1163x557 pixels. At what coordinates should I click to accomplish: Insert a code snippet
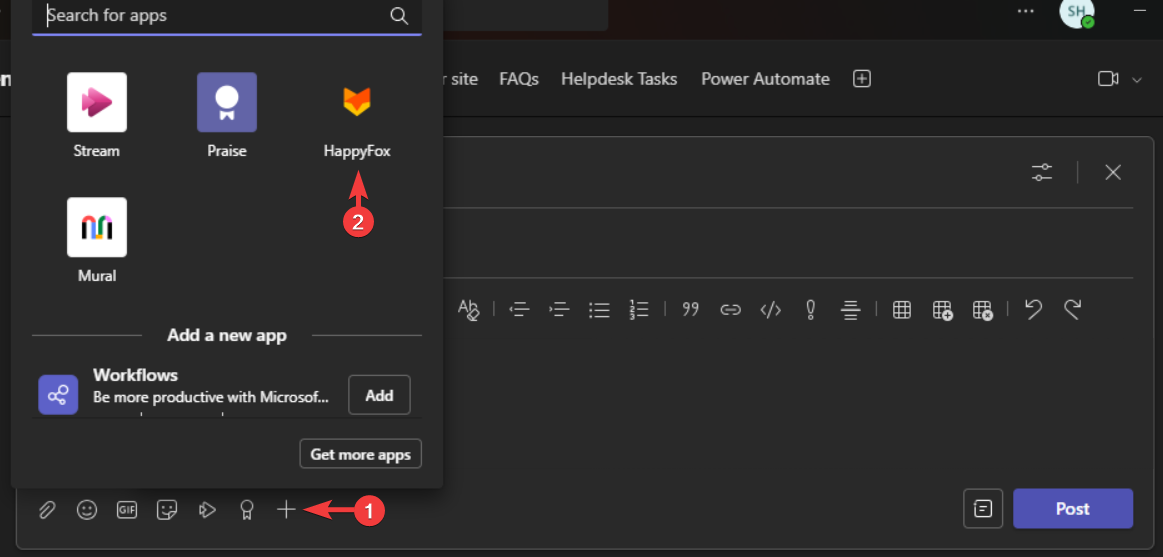point(771,309)
